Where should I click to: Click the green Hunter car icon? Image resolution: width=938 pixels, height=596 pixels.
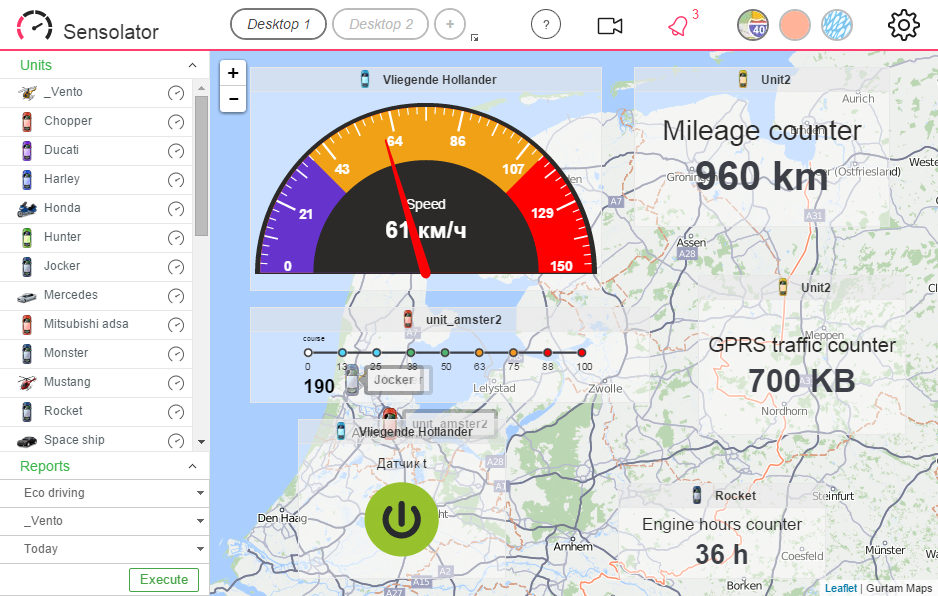click(27, 238)
